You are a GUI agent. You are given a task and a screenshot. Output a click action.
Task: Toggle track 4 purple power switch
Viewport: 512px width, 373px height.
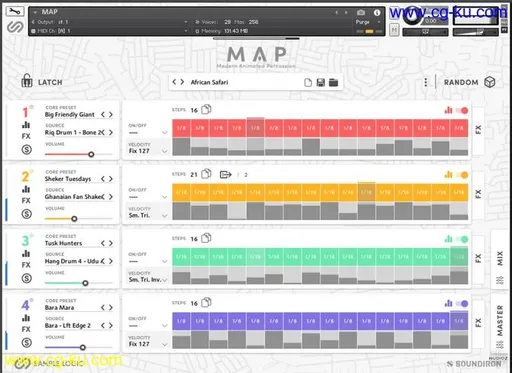coord(462,303)
